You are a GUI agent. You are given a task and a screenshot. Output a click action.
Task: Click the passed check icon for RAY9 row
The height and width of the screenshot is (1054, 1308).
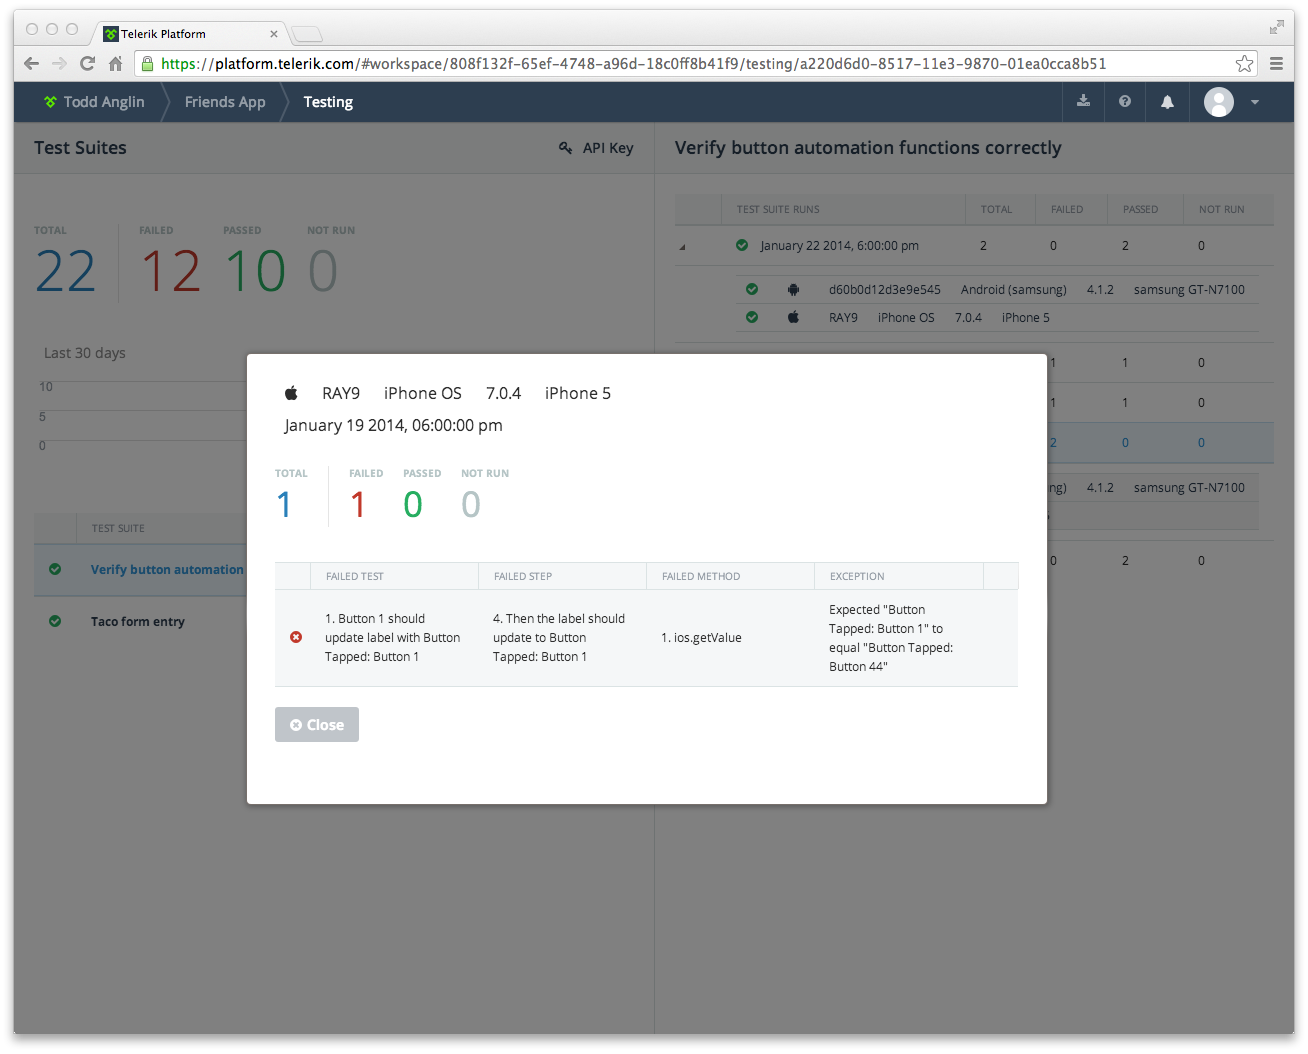coord(752,318)
